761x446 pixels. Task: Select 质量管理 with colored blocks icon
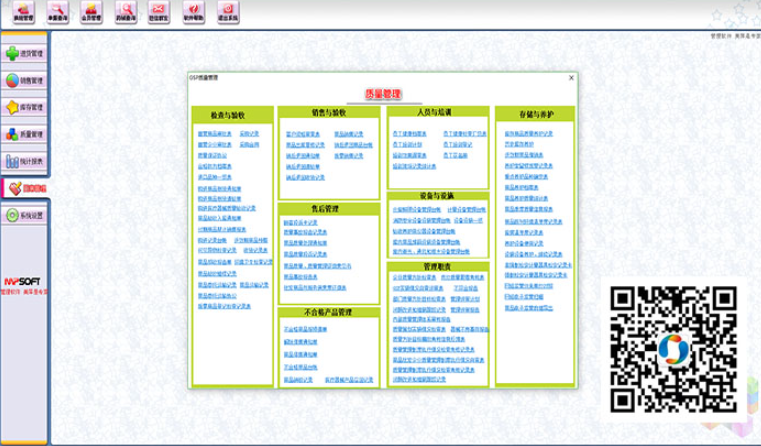pyautogui.click(x=24, y=134)
